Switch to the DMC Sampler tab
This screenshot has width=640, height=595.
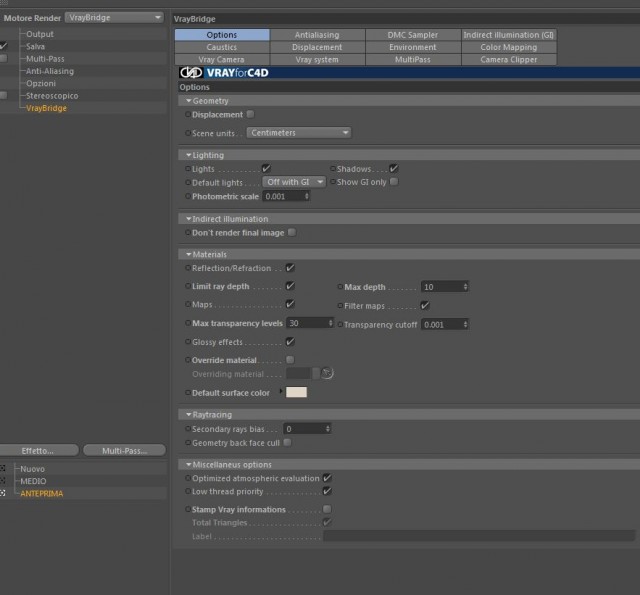click(x=413, y=35)
